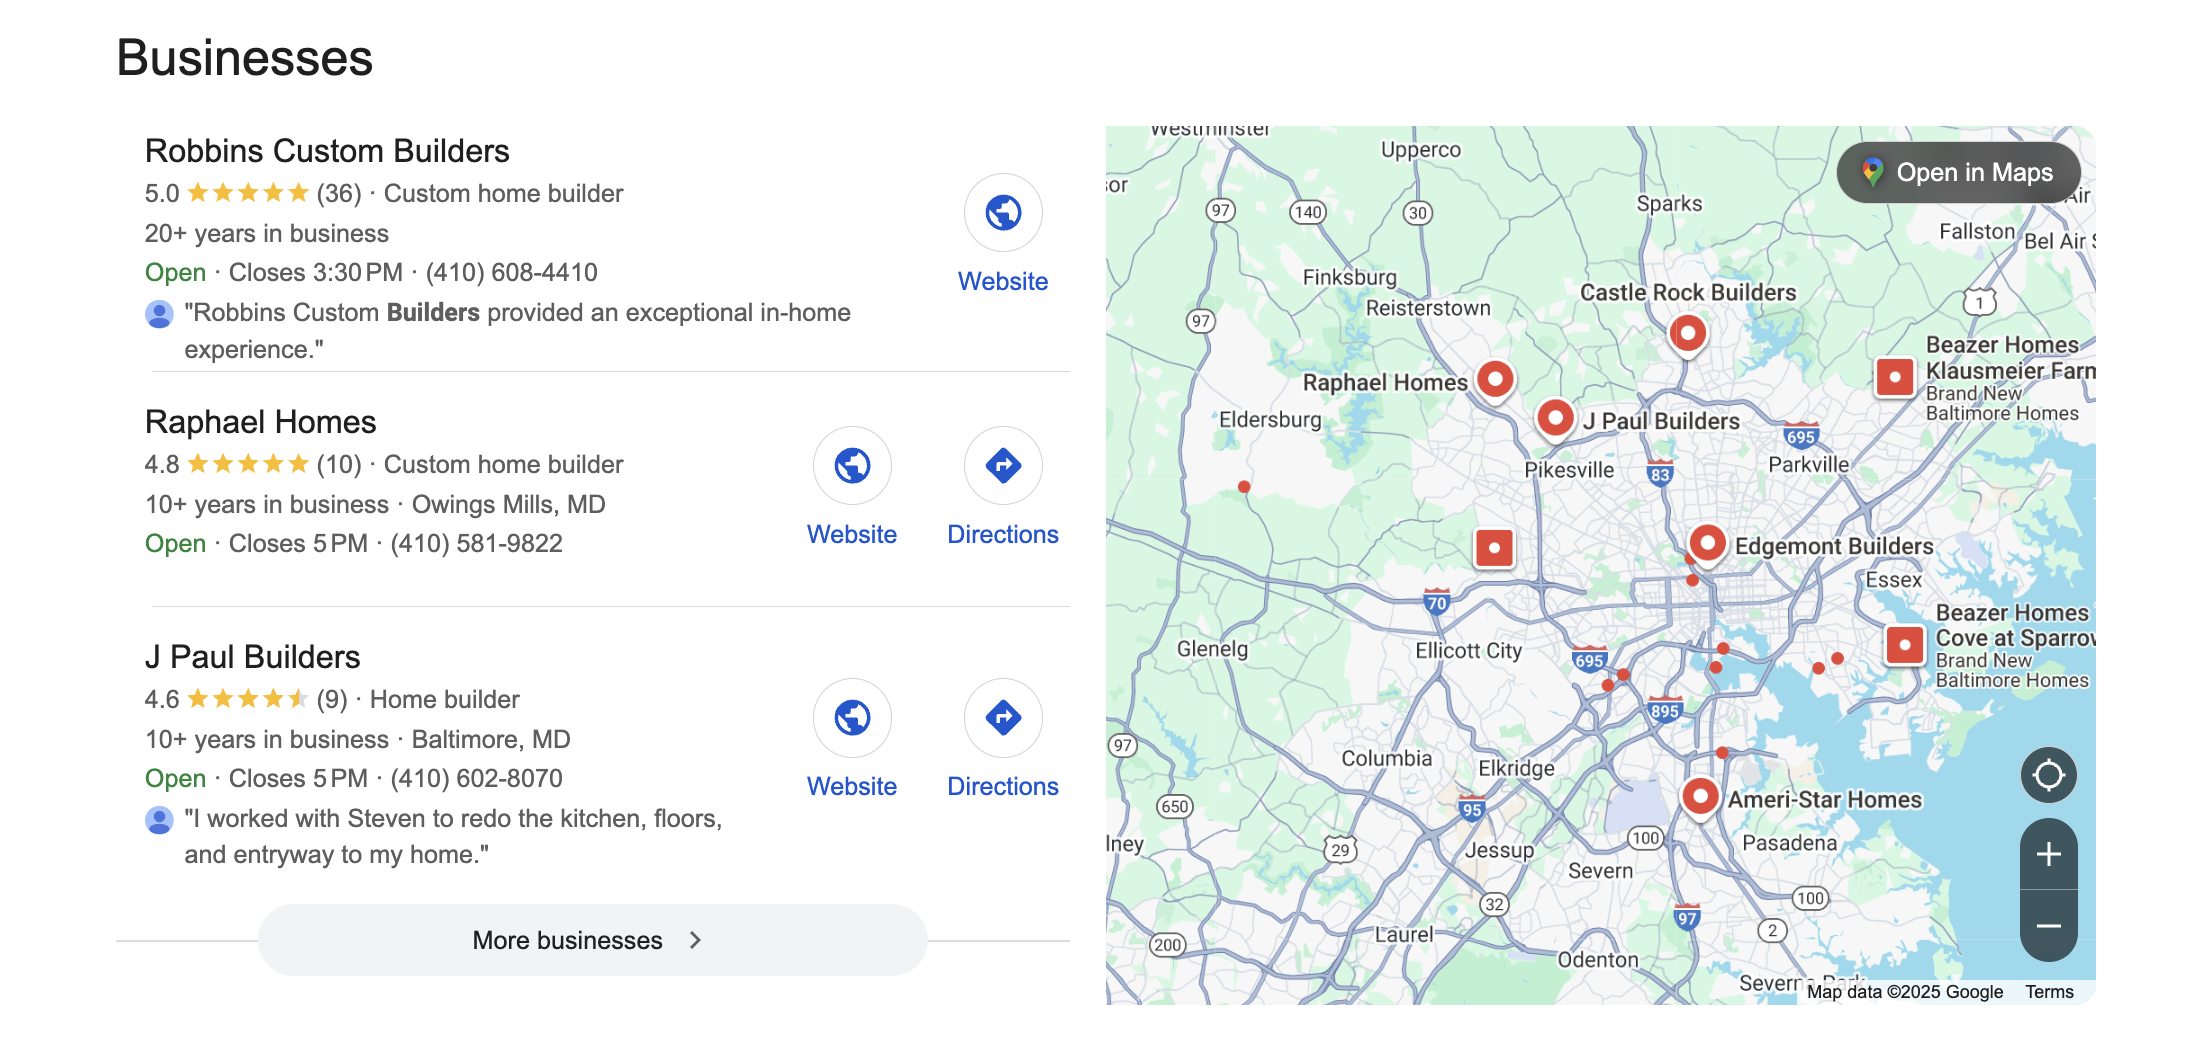The height and width of the screenshot is (1056, 2204).
Task: Select the J Paul Builders map pin
Action: tap(1555, 418)
